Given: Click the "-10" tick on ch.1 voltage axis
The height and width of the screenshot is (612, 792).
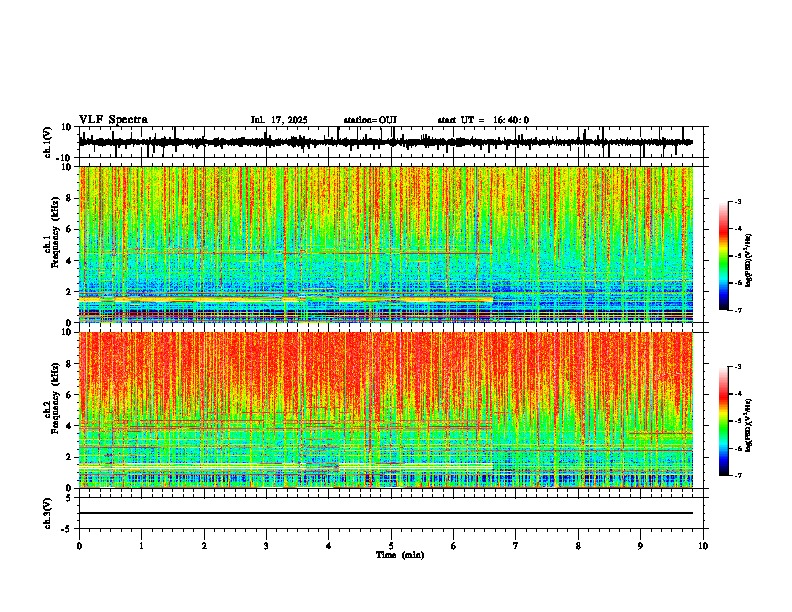Looking at the screenshot, I should click(x=65, y=158).
